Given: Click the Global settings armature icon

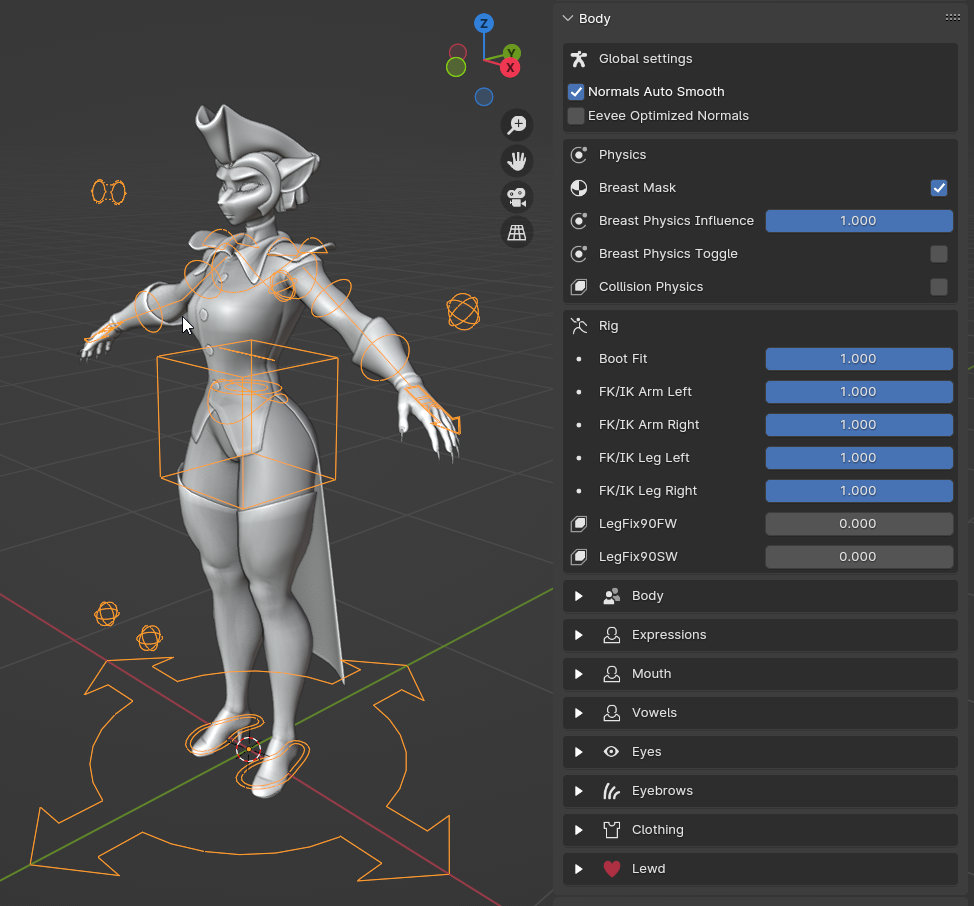Looking at the screenshot, I should (x=579, y=59).
